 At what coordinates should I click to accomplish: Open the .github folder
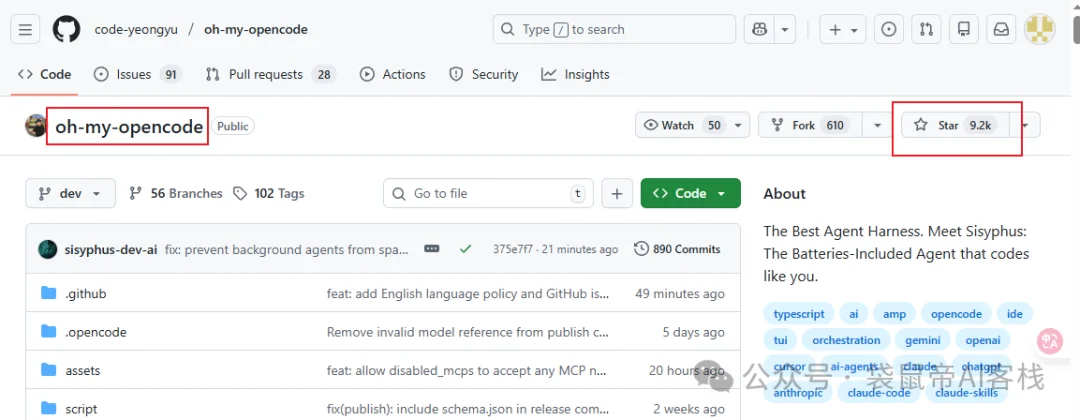(86, 294)
